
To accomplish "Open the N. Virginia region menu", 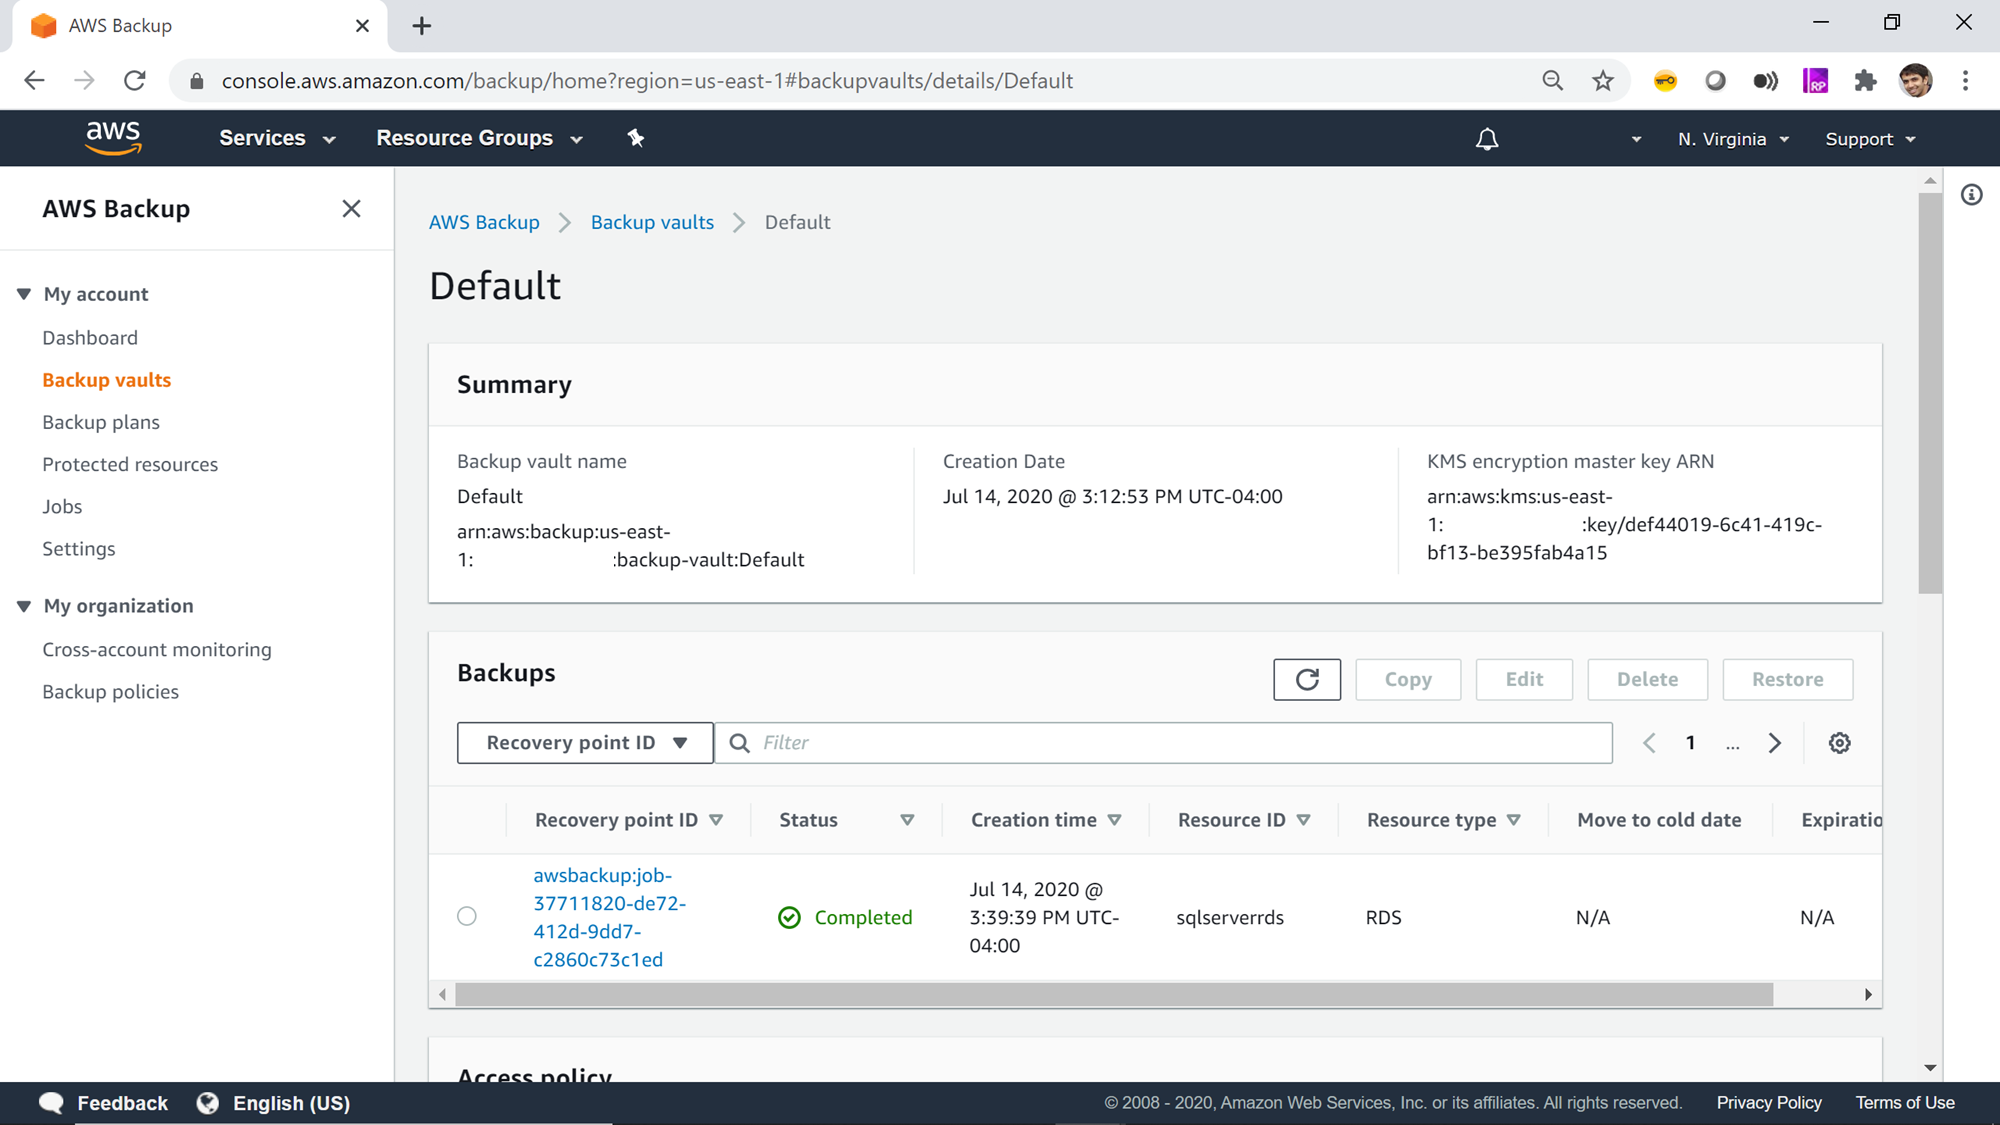I will coord(1732,139).
